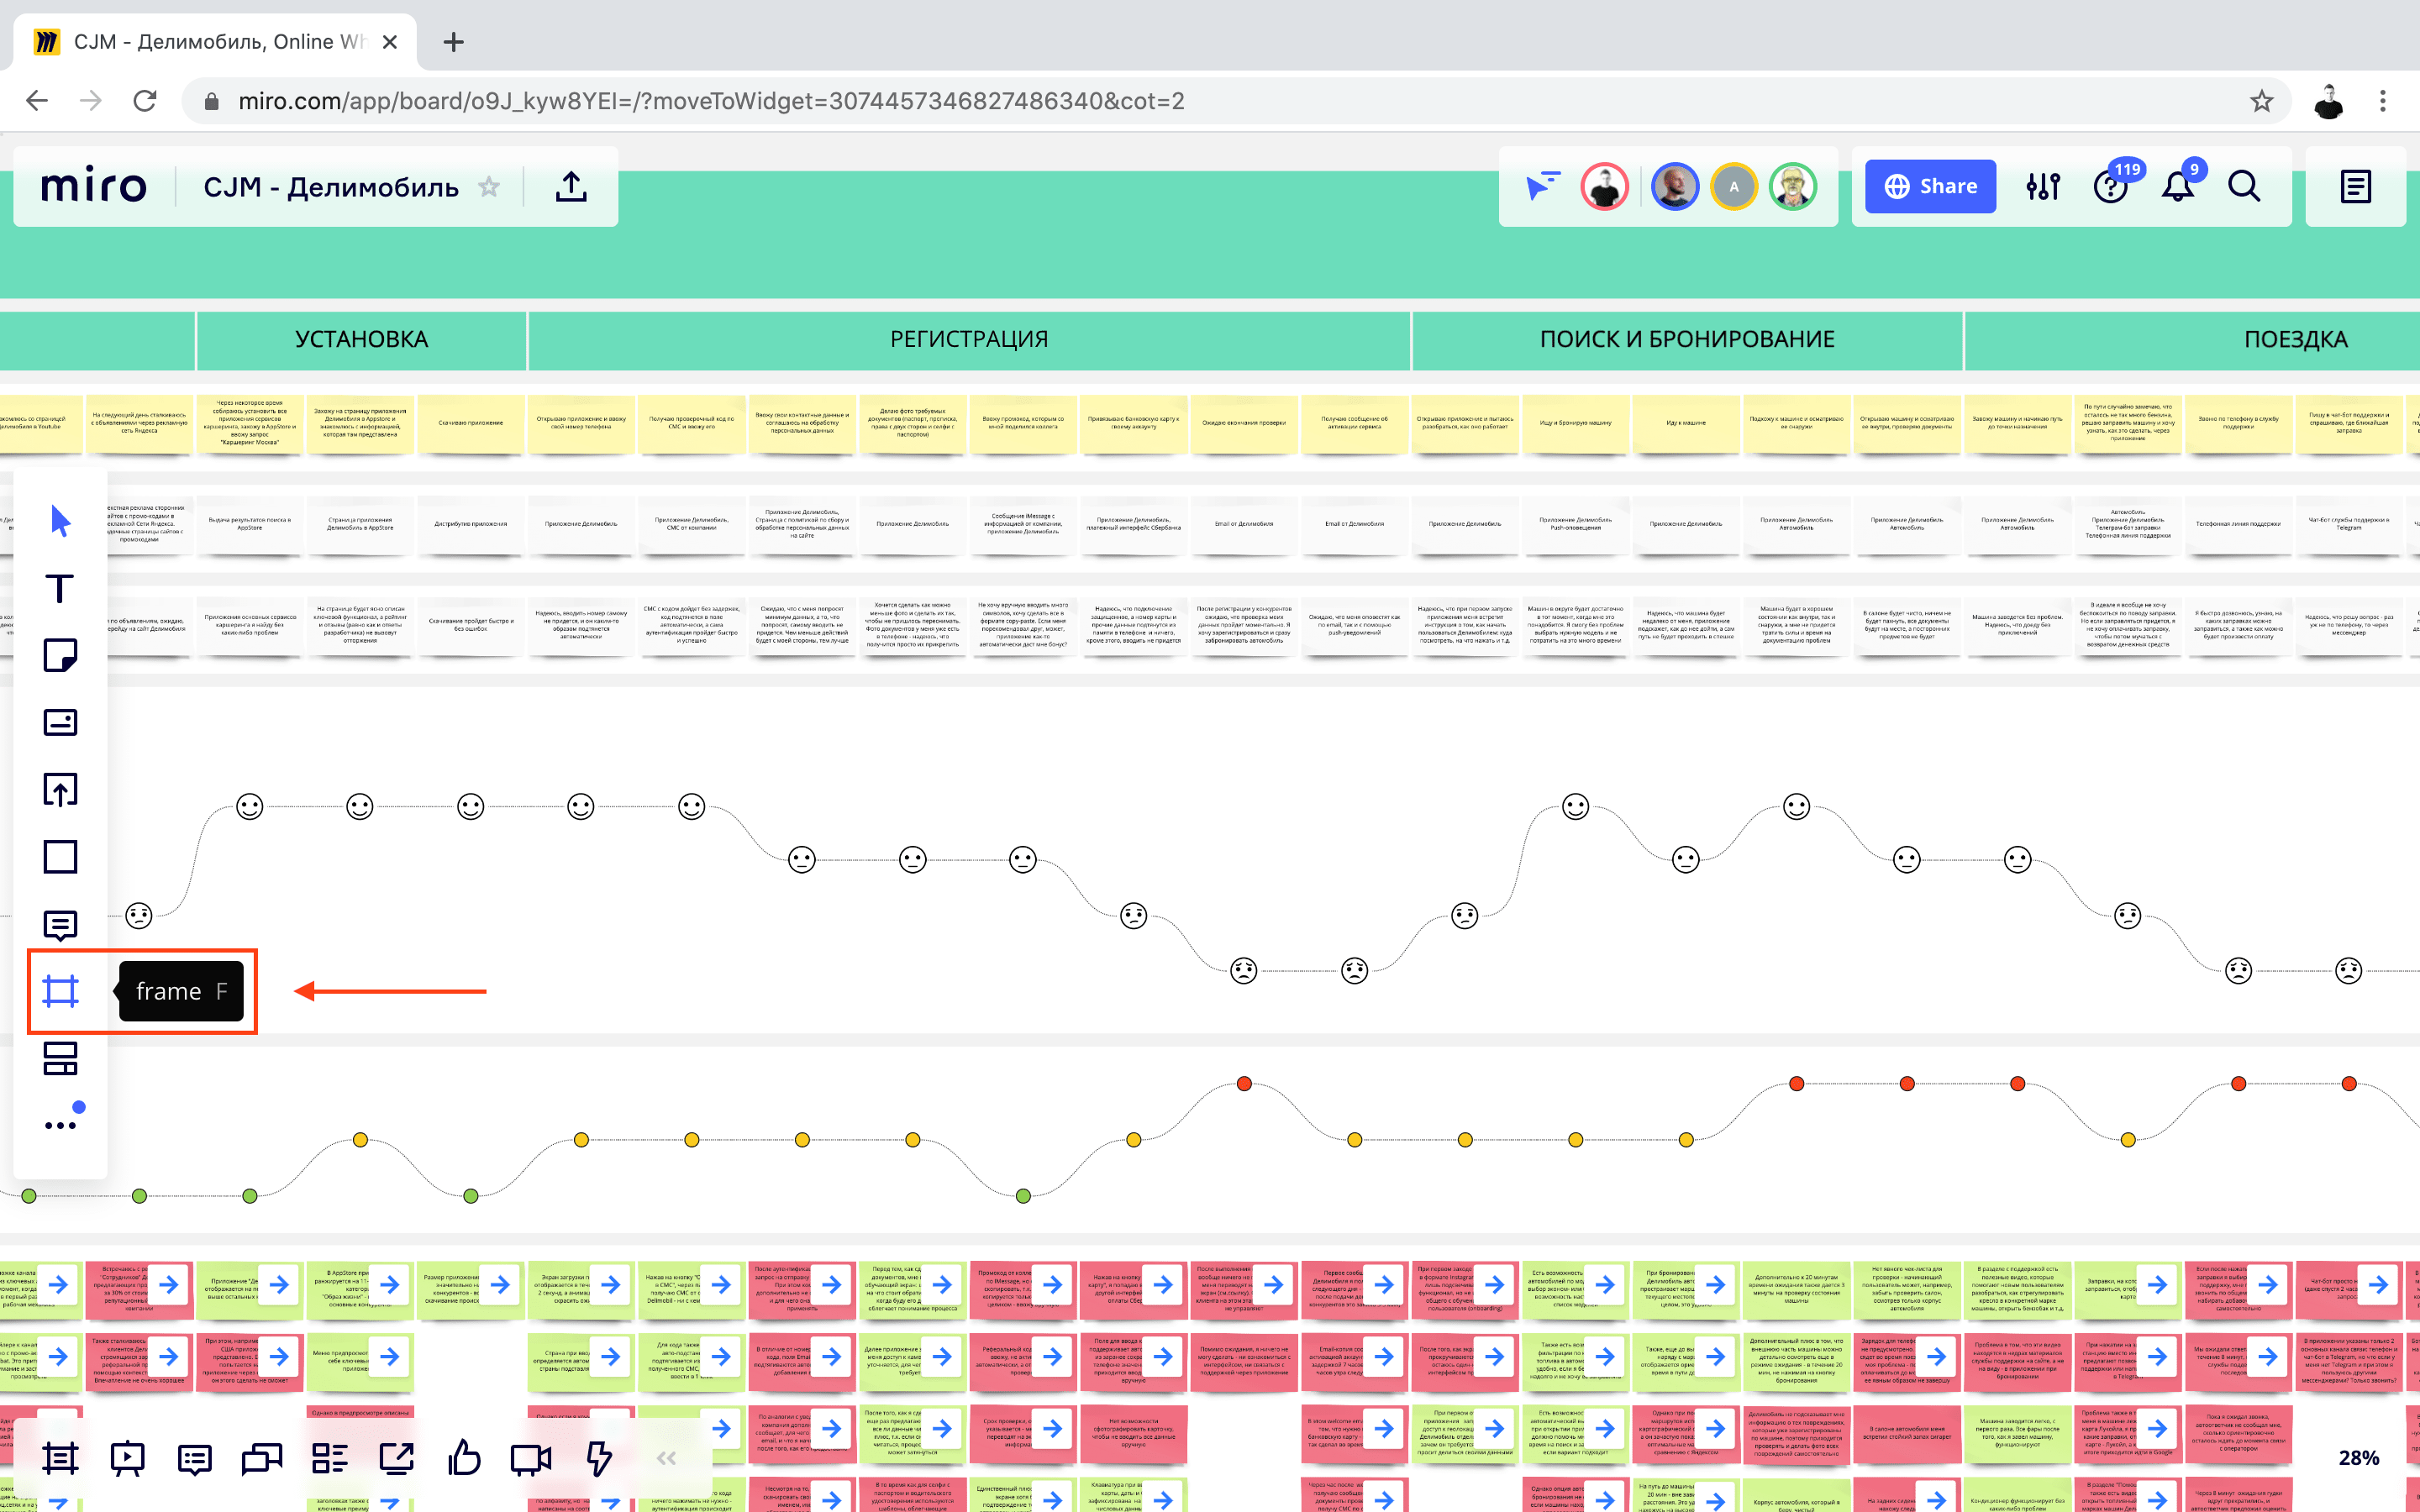This screenshot has height=1512, width=2420.
Task: Bookmark this page with star icon
Action: 2261,101
